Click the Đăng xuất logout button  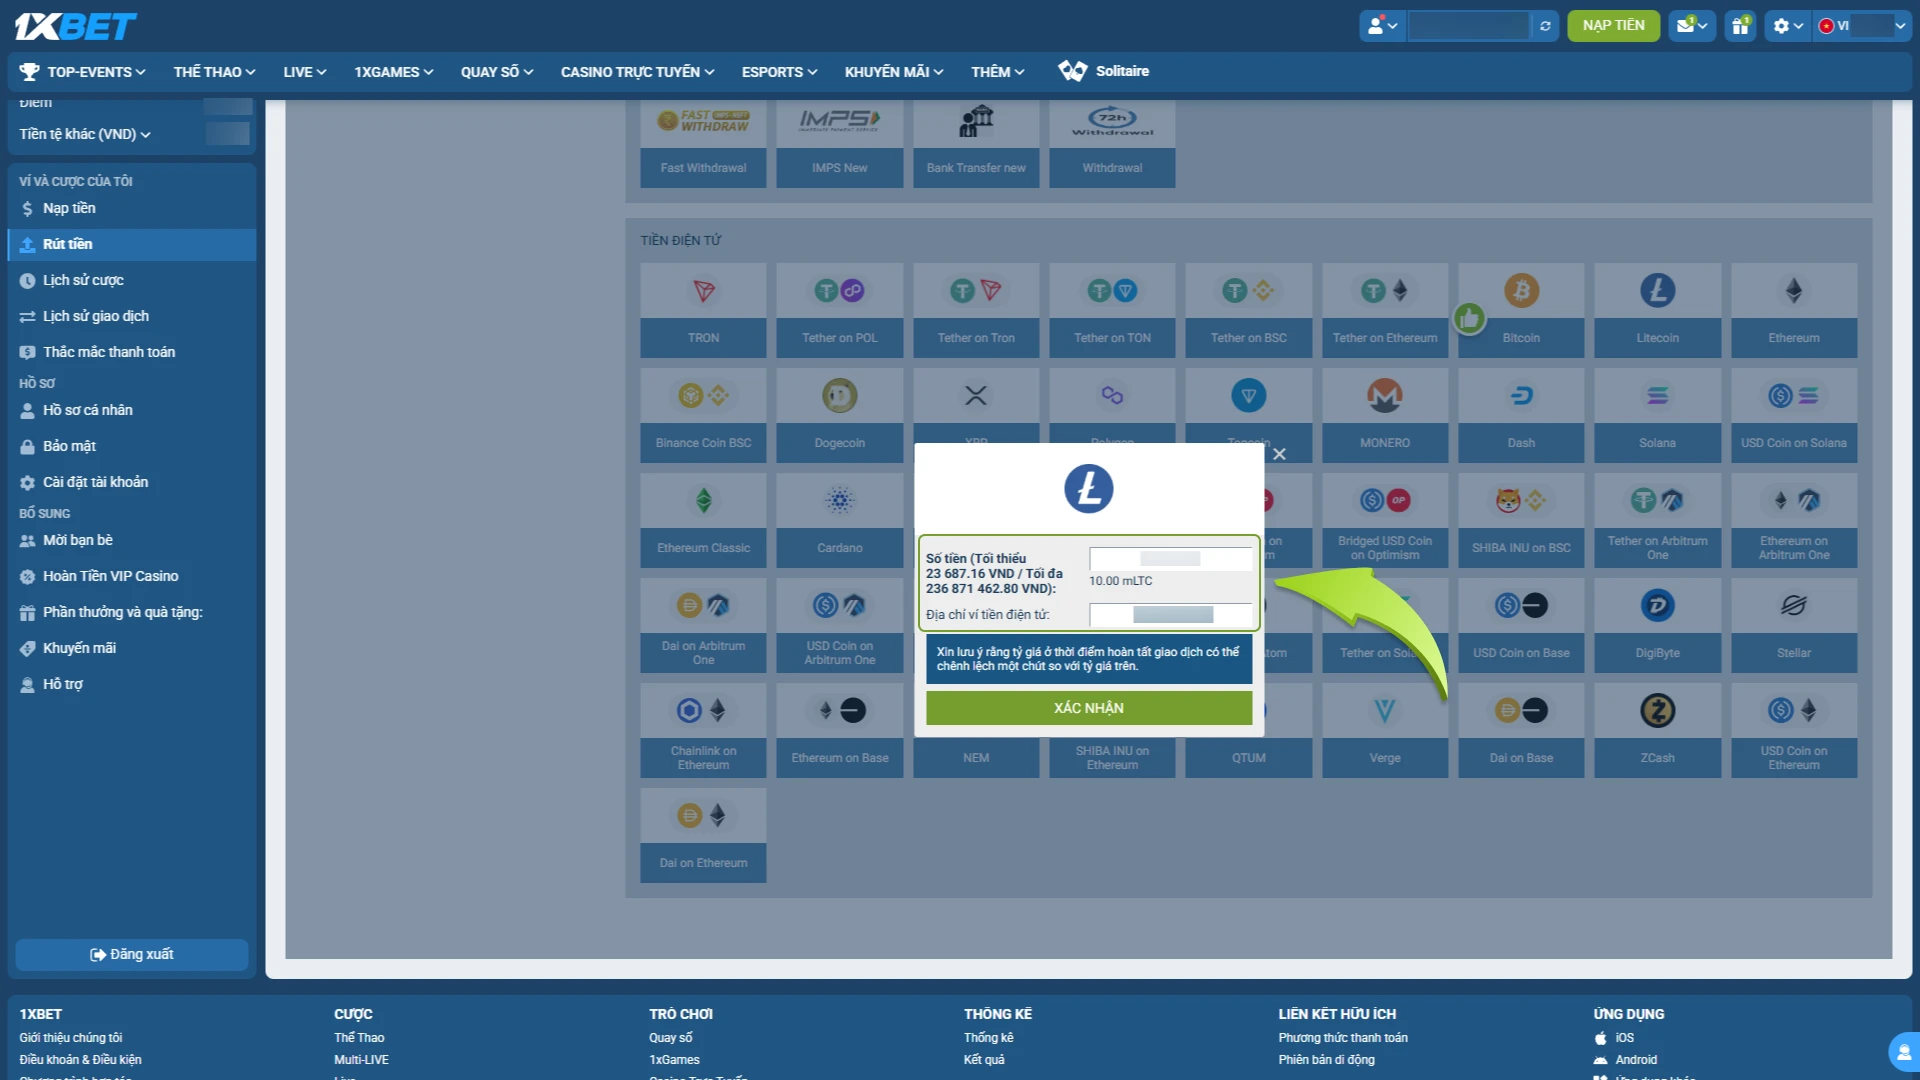tap(132, 954)
